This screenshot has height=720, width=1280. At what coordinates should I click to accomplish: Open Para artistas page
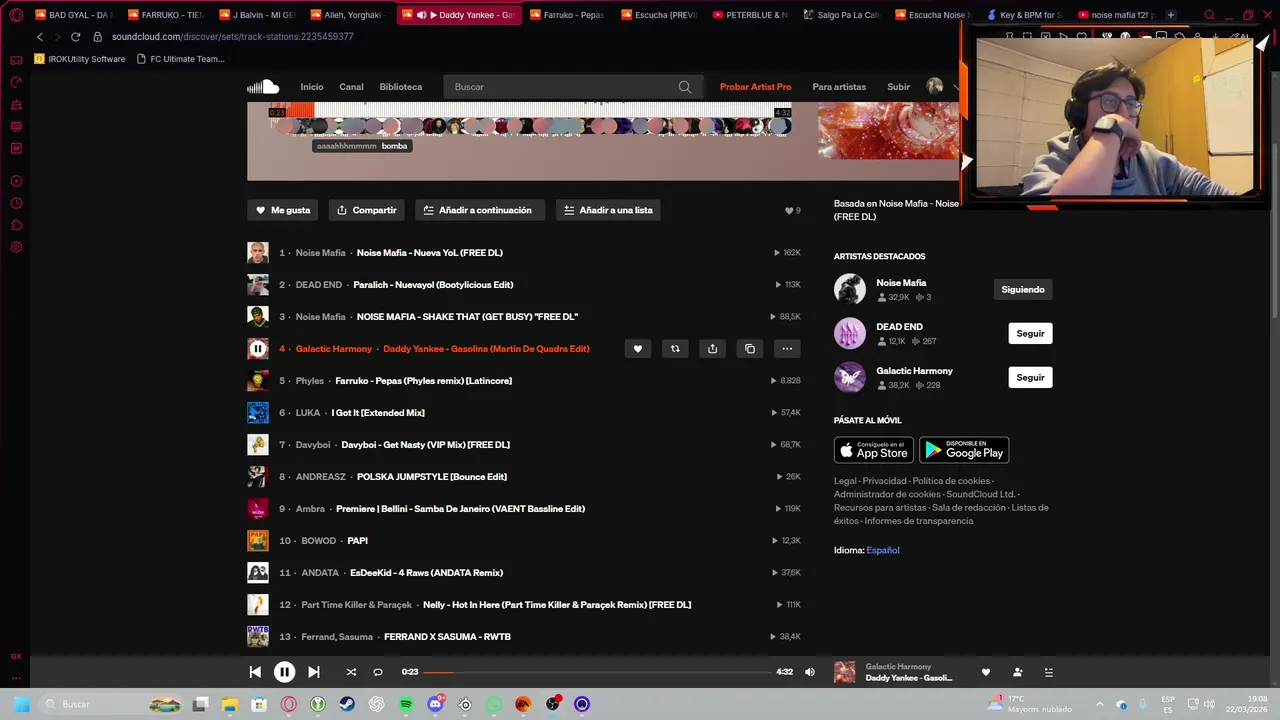click(x=839, y=87)
